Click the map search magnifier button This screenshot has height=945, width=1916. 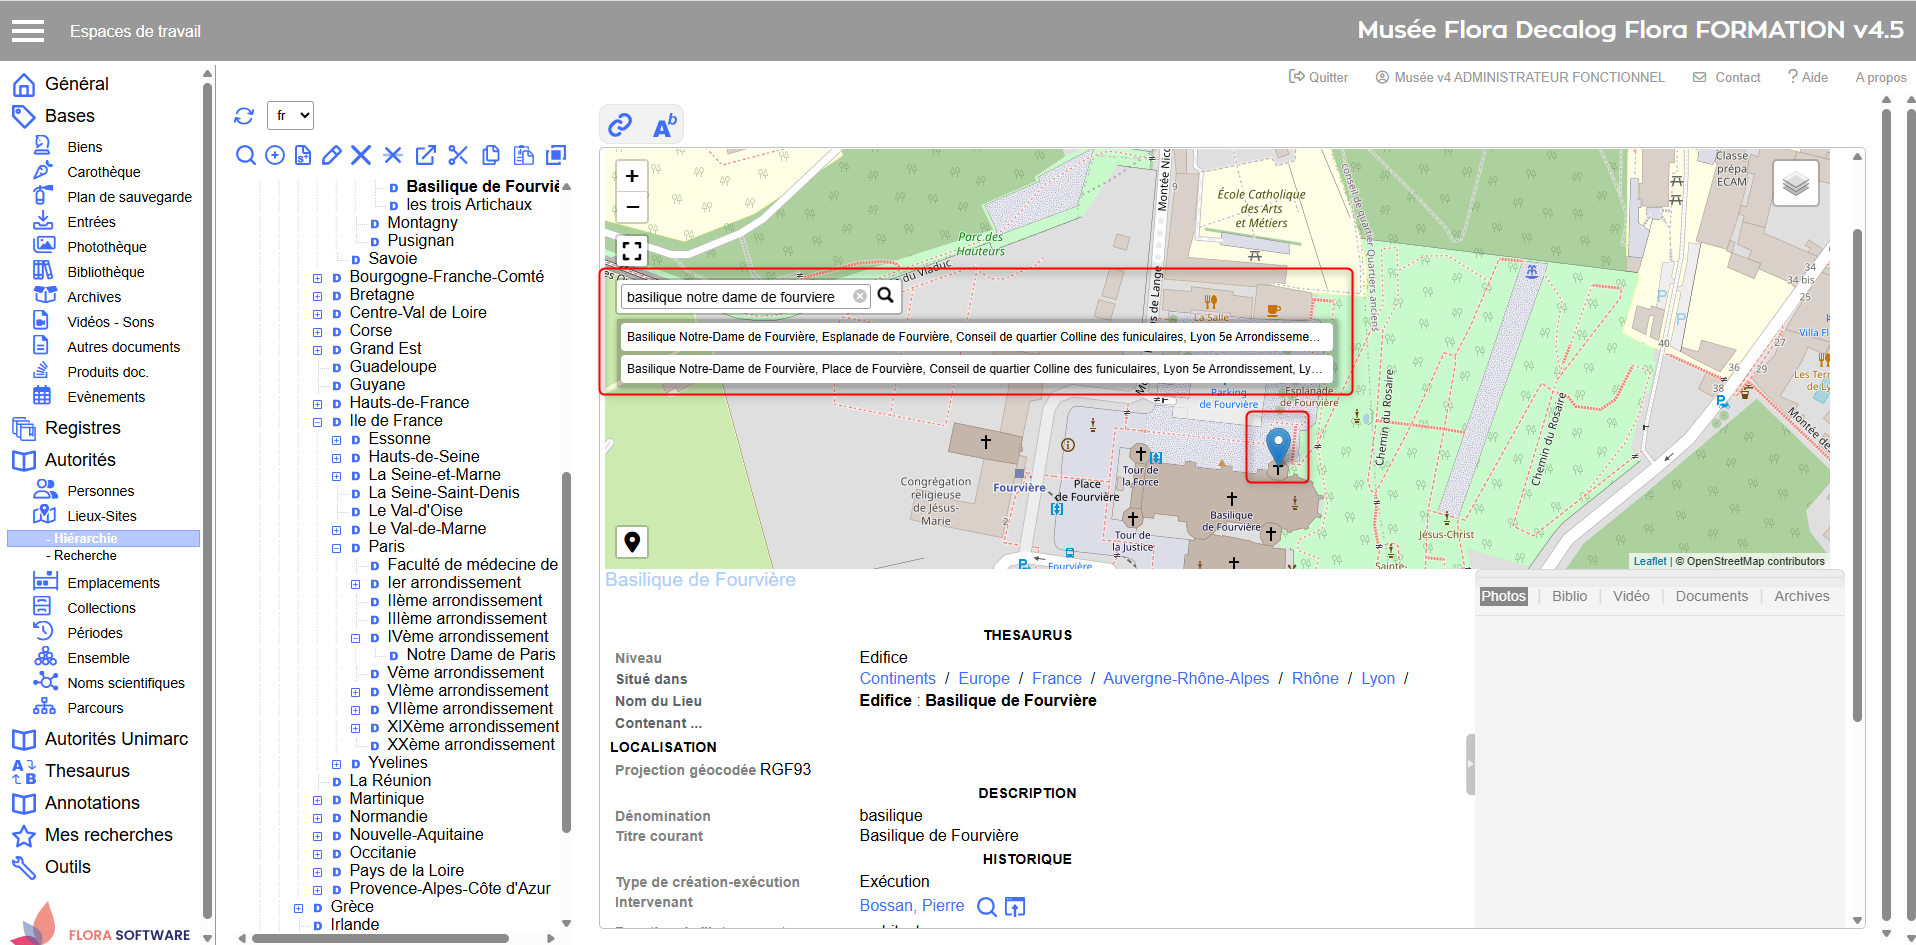pyautogui.click(x=885, y=296)
